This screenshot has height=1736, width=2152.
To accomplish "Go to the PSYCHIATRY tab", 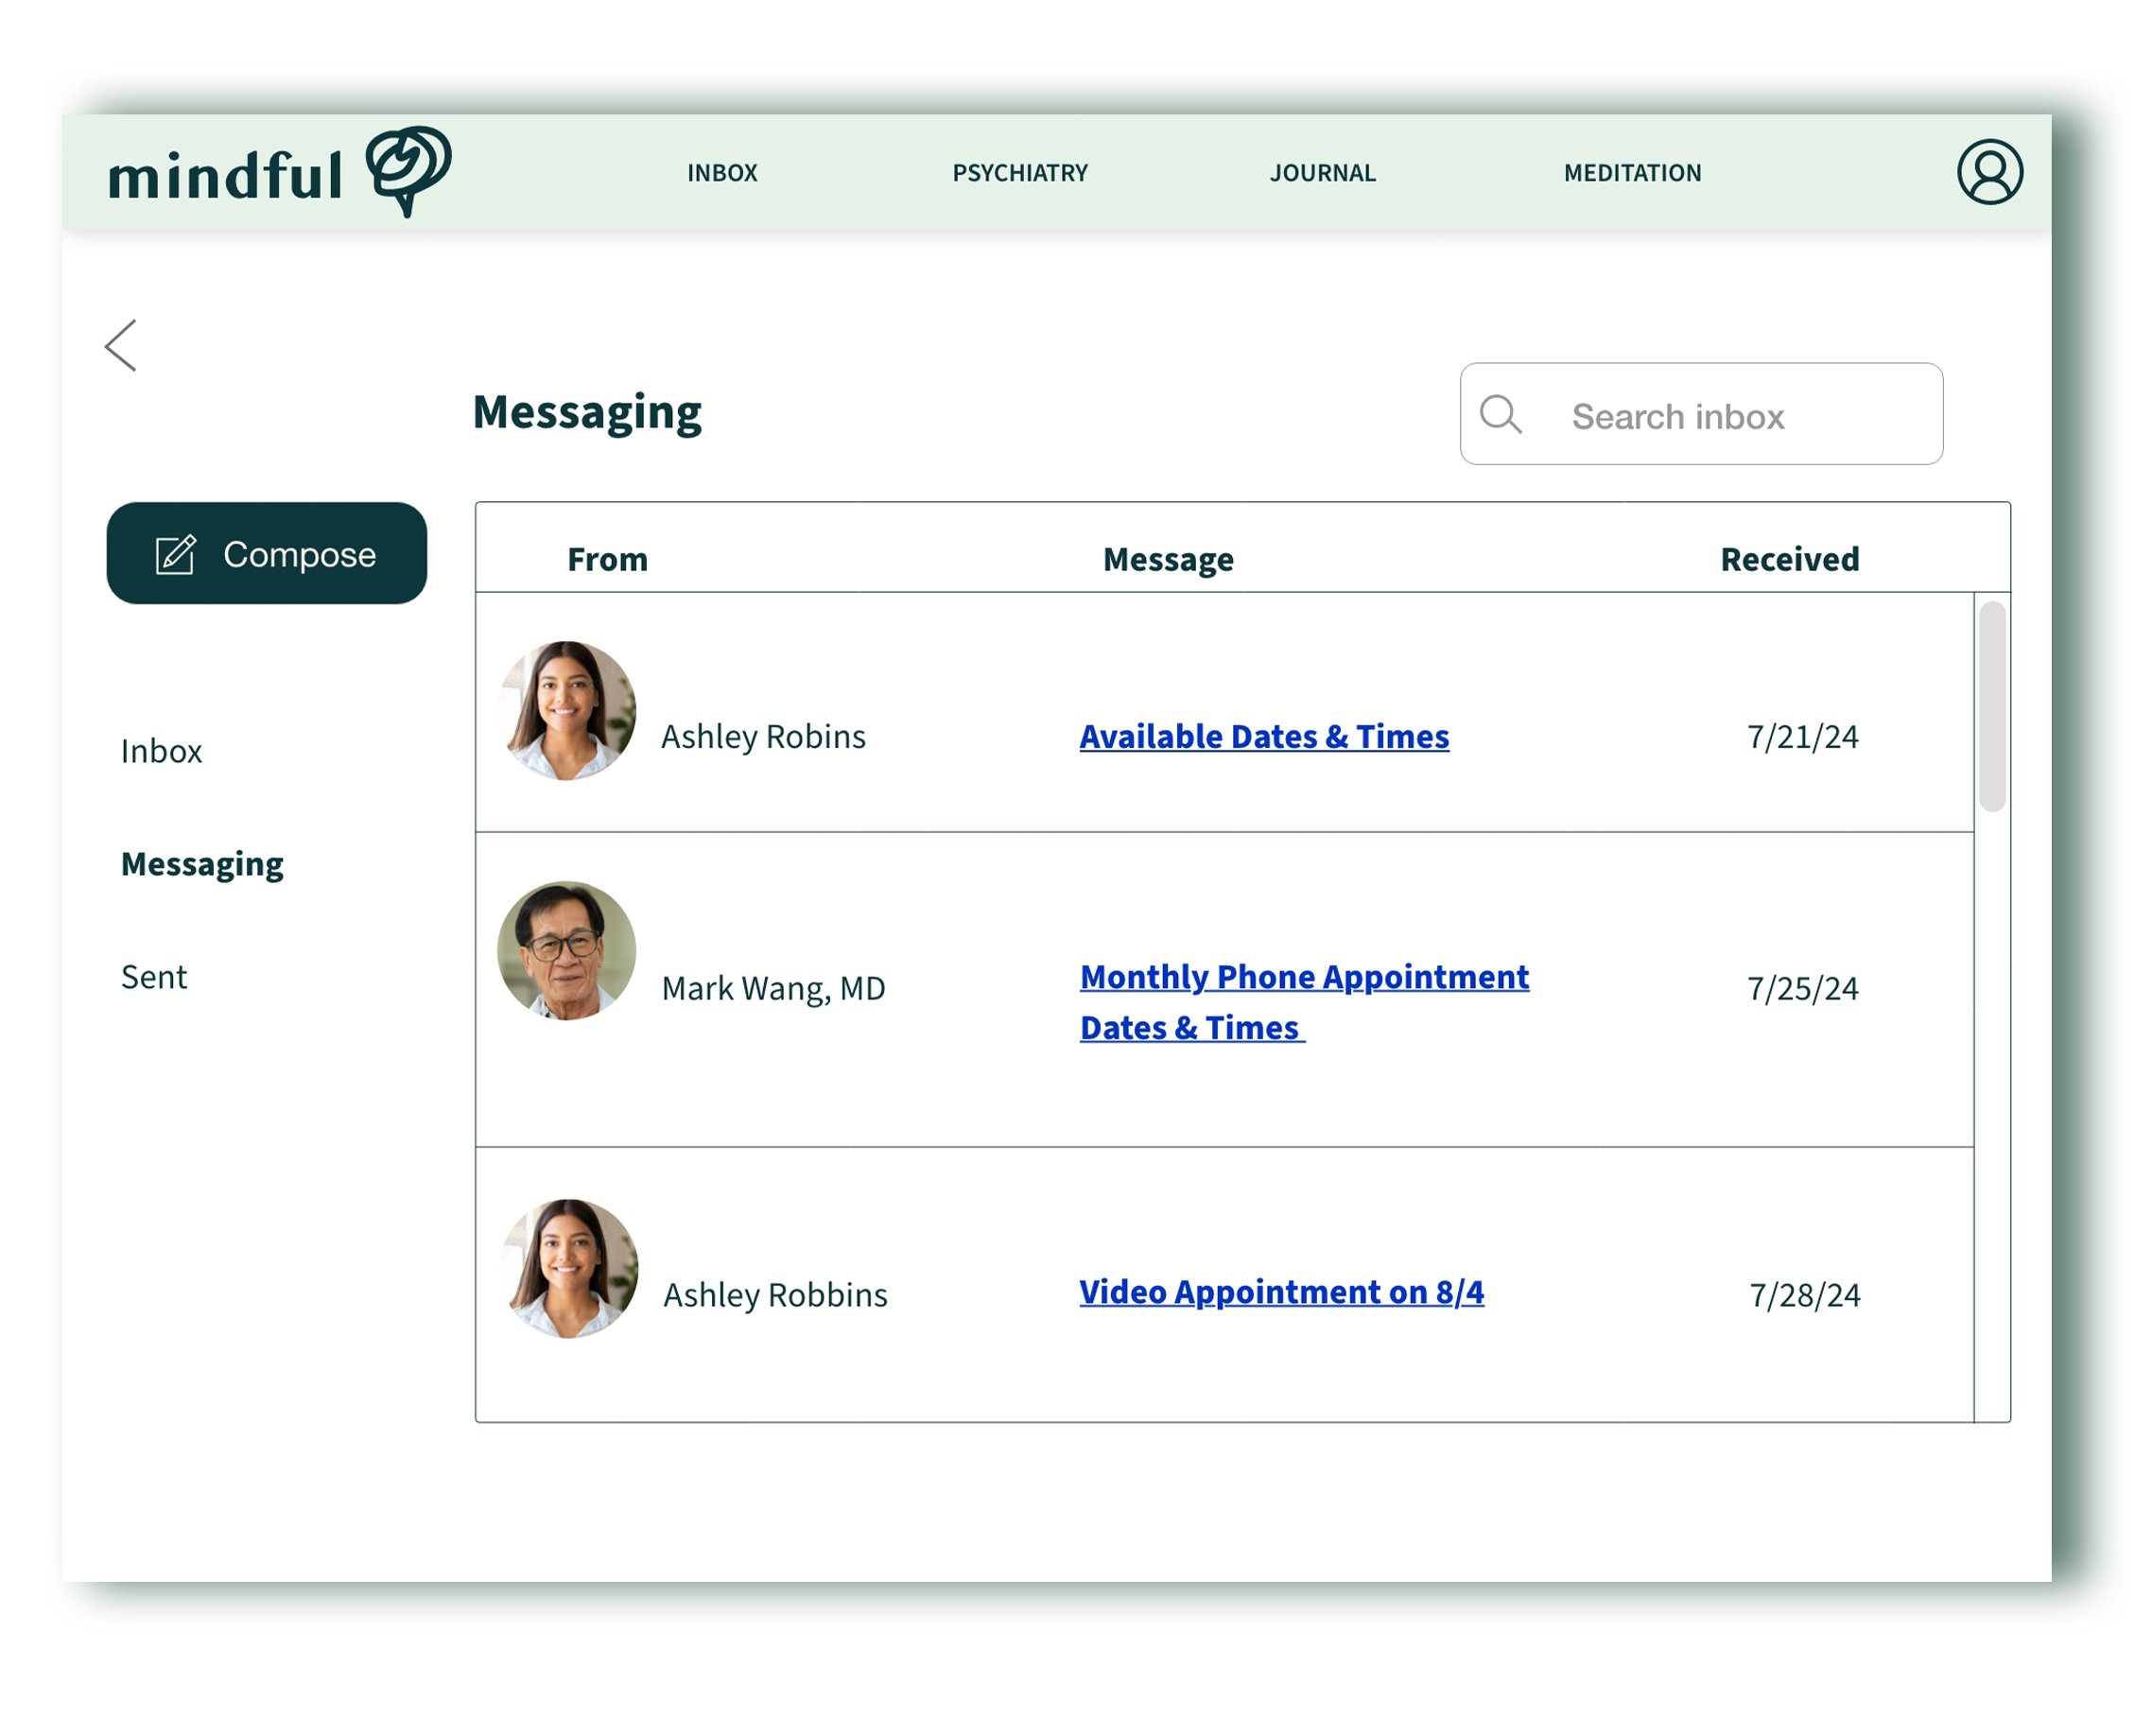I will pyautogui.click(x=1019, y=173).
